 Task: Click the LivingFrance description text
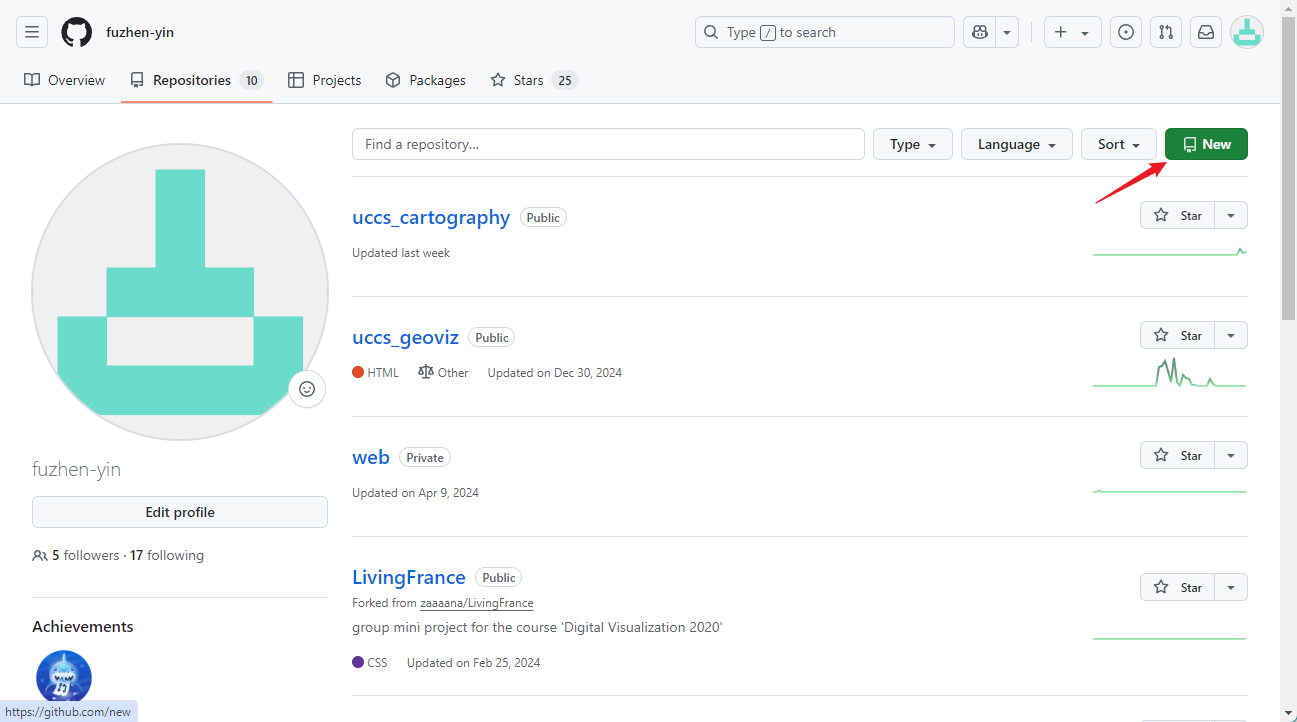[x=537, y=627]
